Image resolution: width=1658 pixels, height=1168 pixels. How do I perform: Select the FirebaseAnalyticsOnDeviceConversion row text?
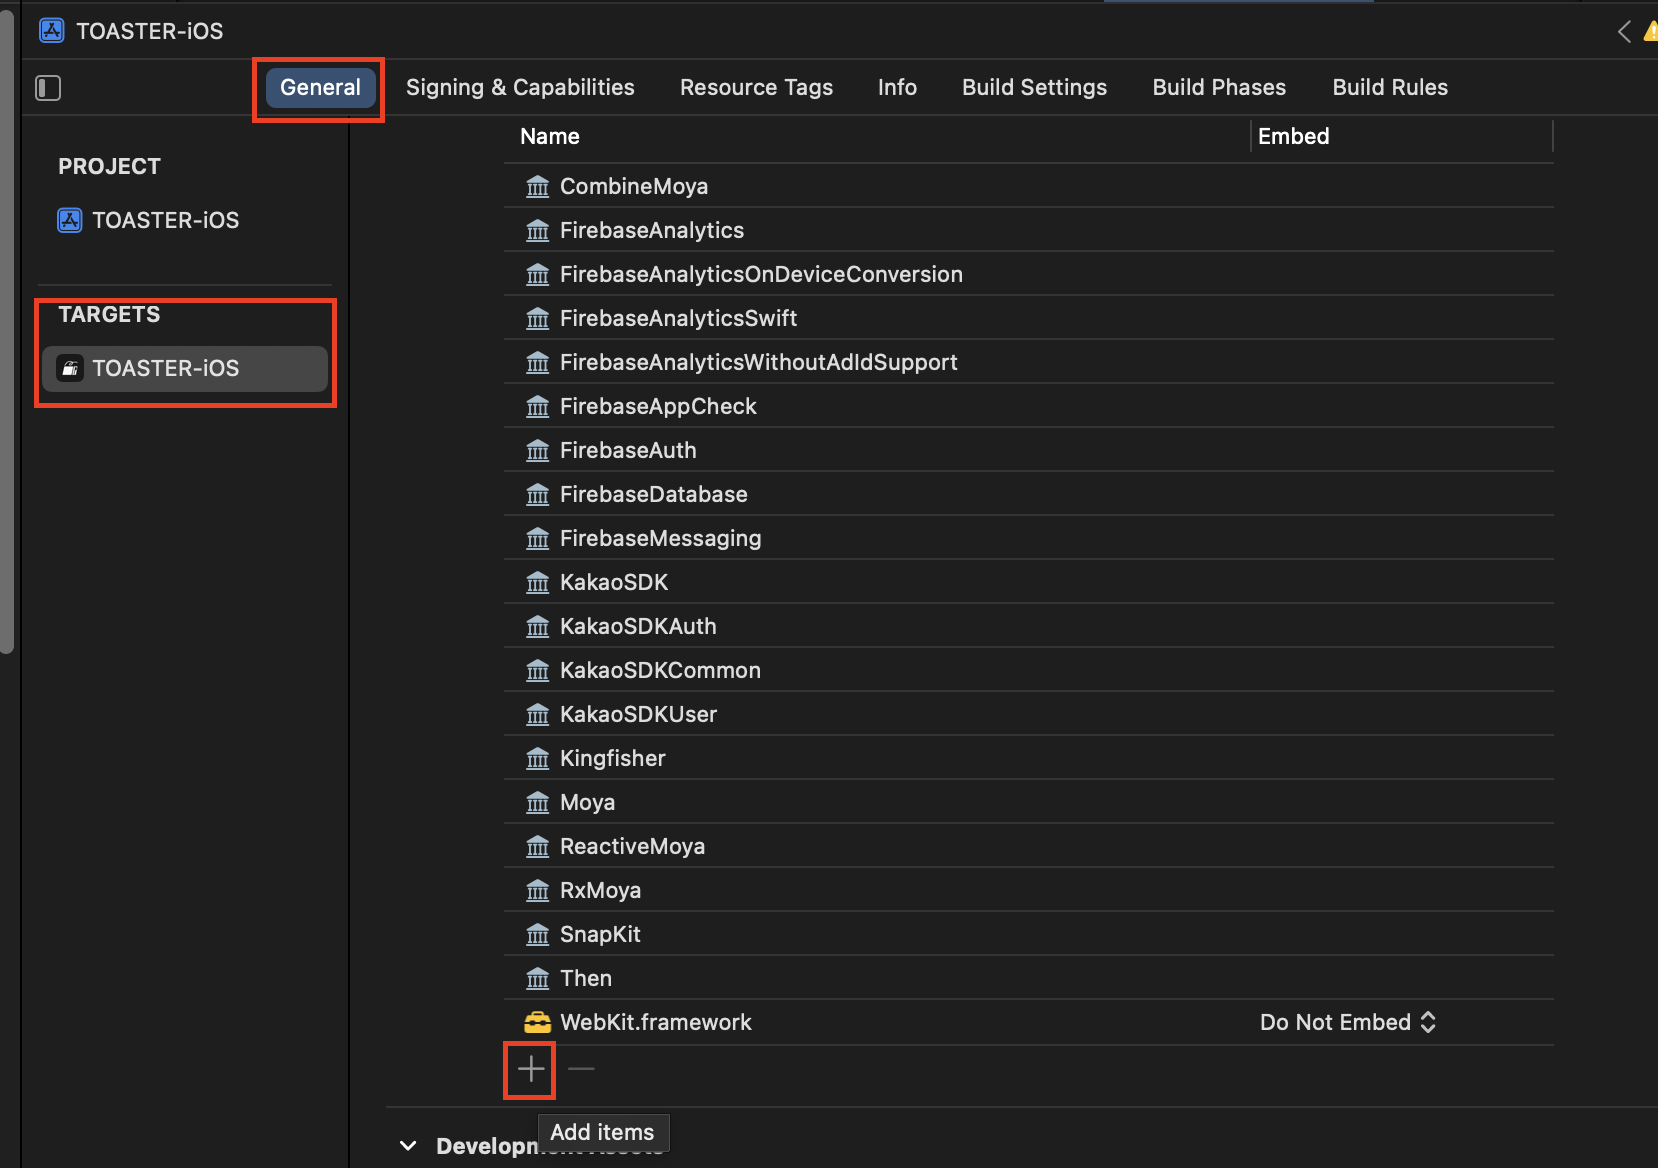point(761,274)
